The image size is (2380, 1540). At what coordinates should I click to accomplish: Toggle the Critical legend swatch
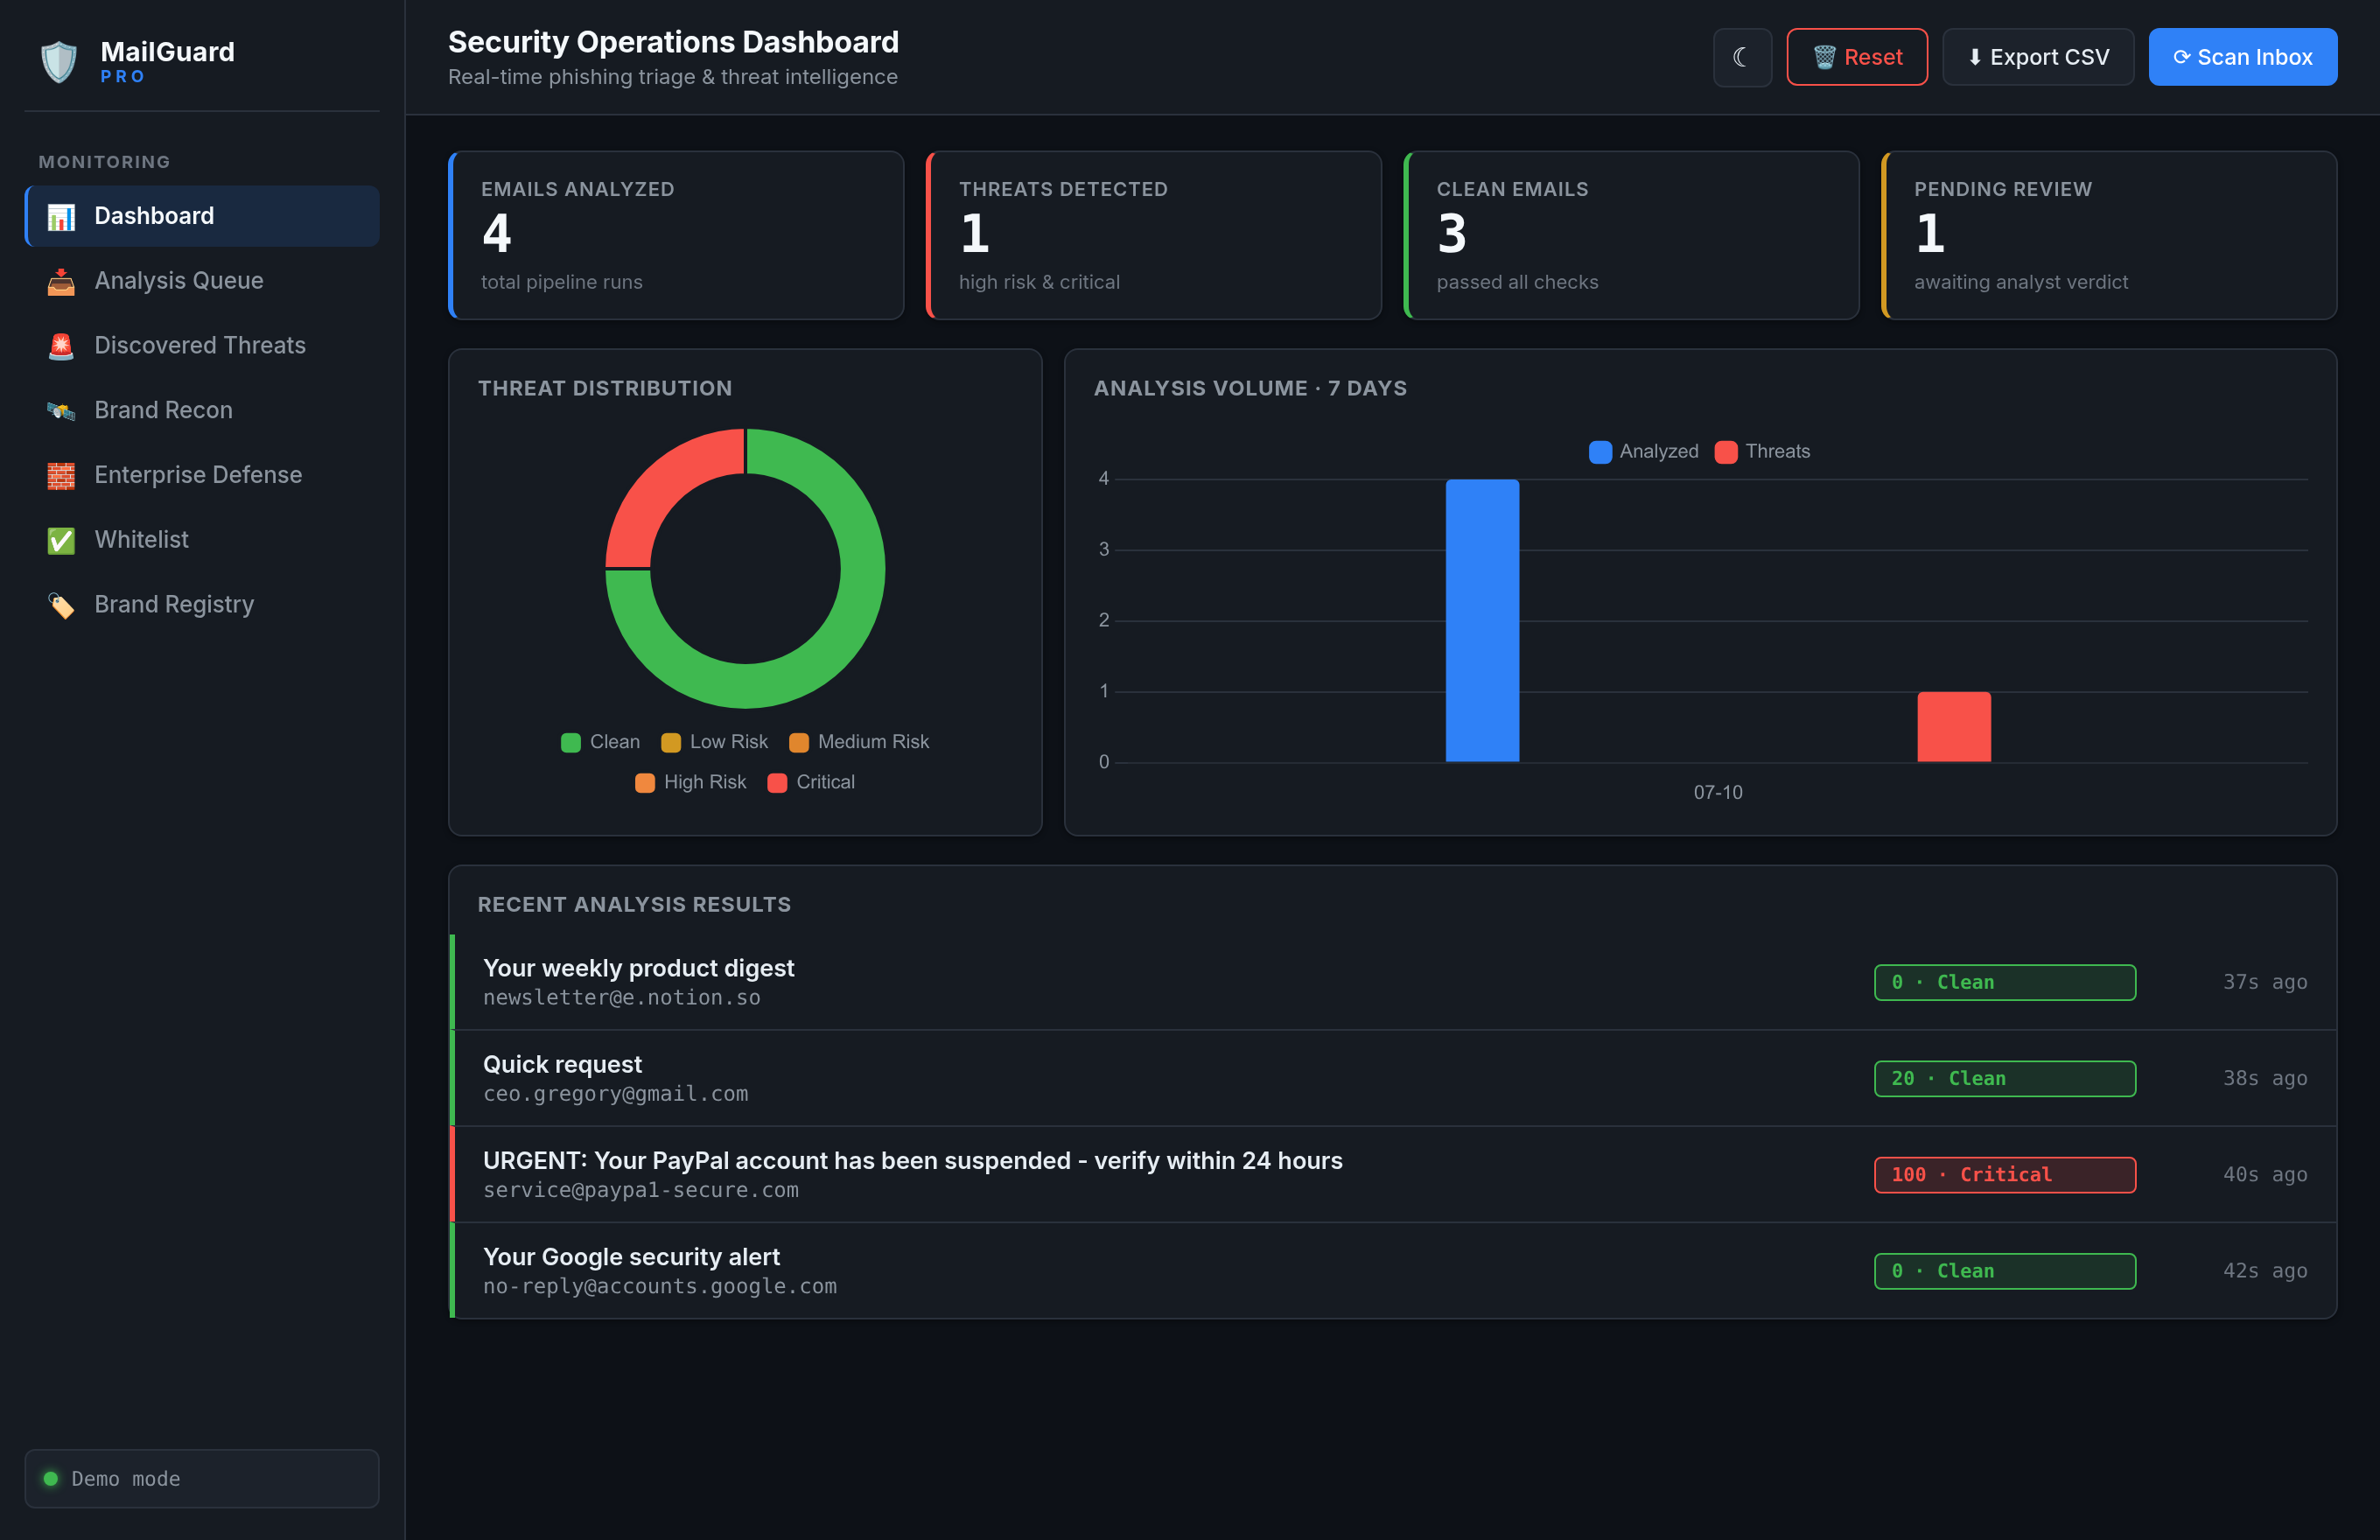tap(777, 782)
